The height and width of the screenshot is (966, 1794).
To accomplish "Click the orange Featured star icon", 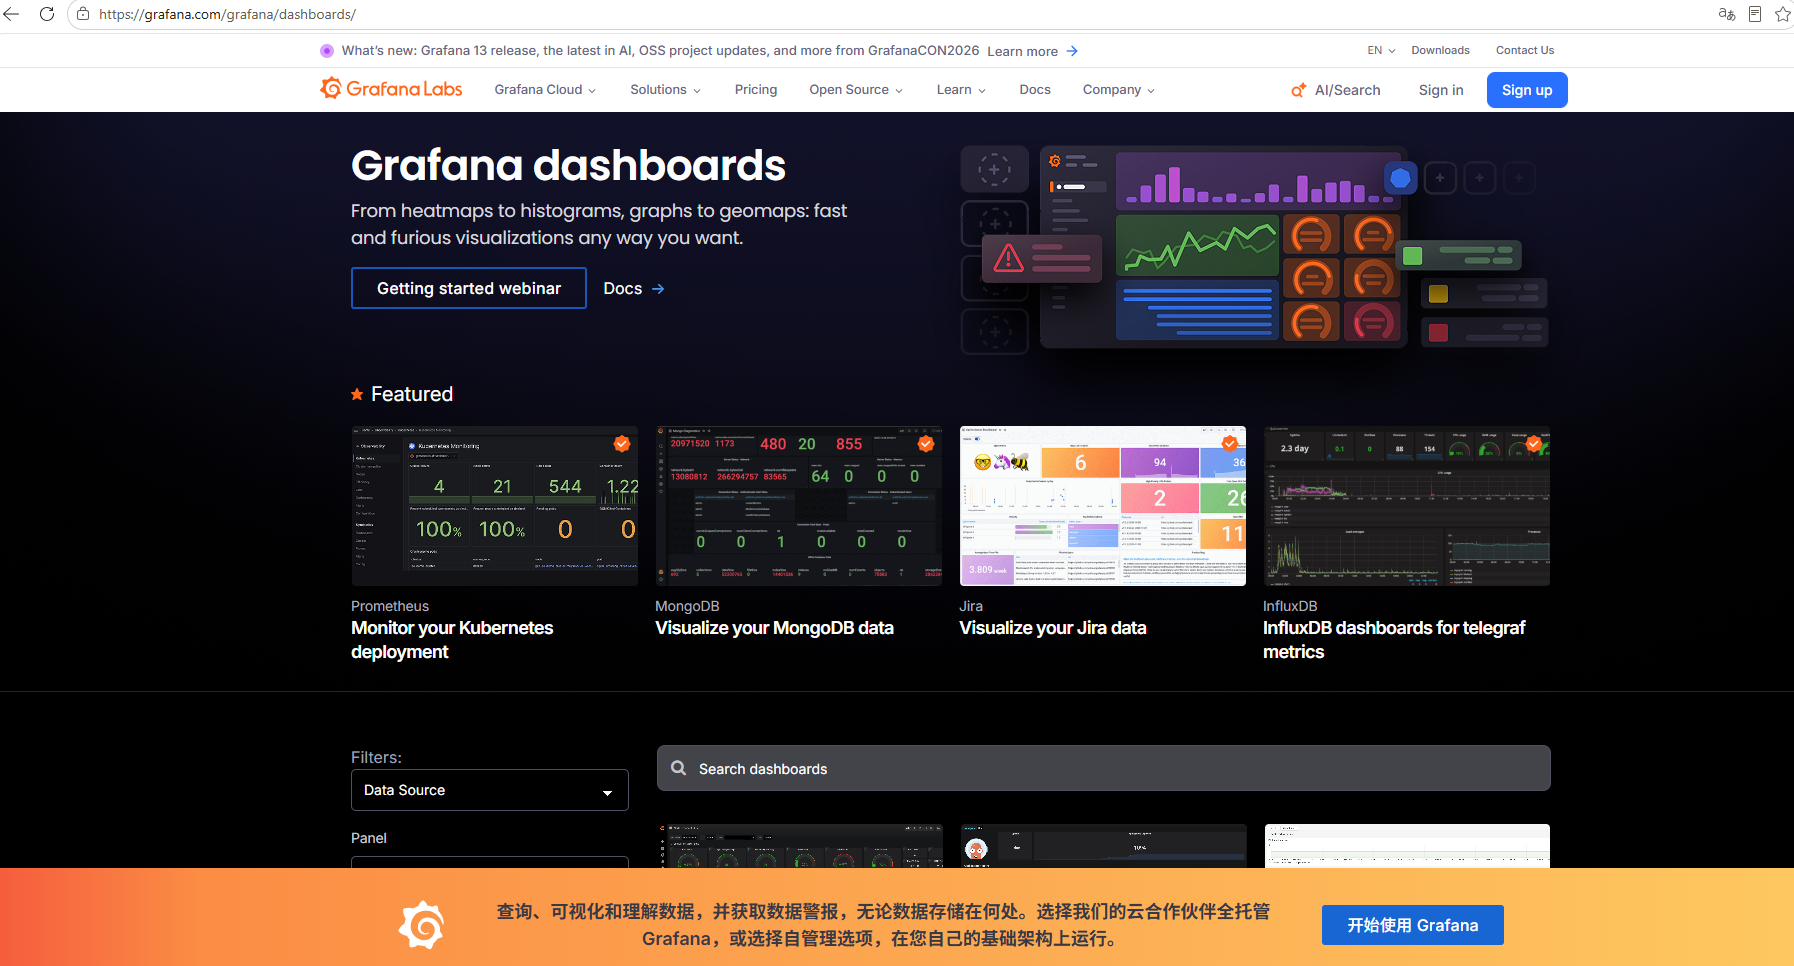I will [357, 394].
